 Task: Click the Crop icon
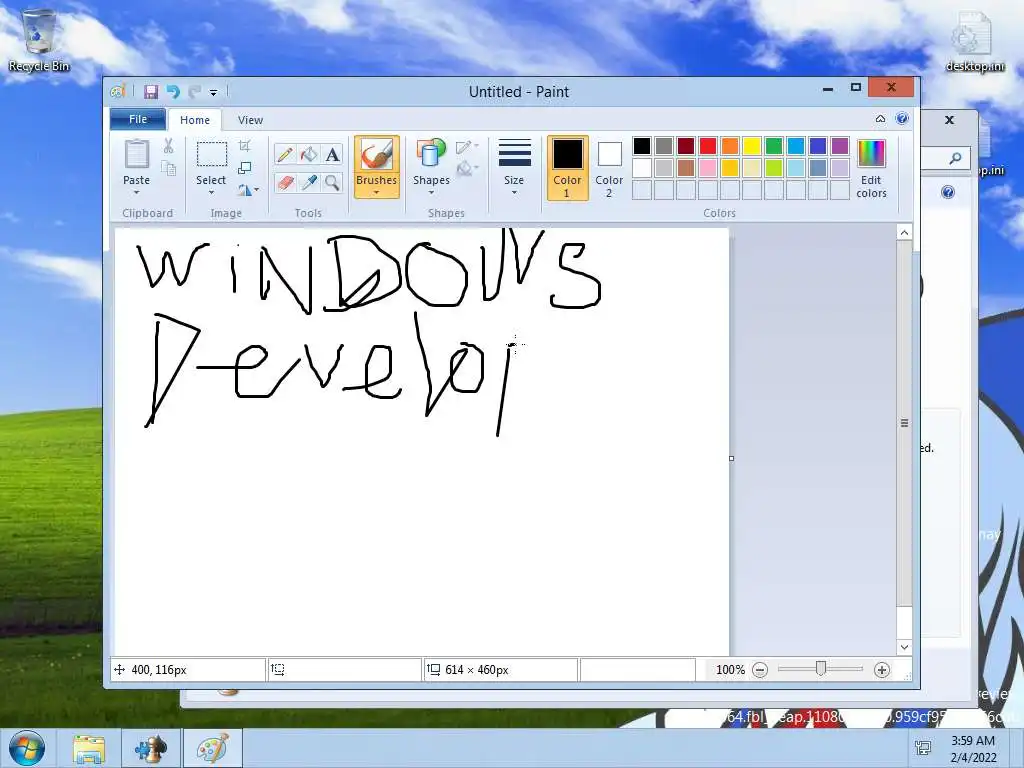click(x=245, y=146)
